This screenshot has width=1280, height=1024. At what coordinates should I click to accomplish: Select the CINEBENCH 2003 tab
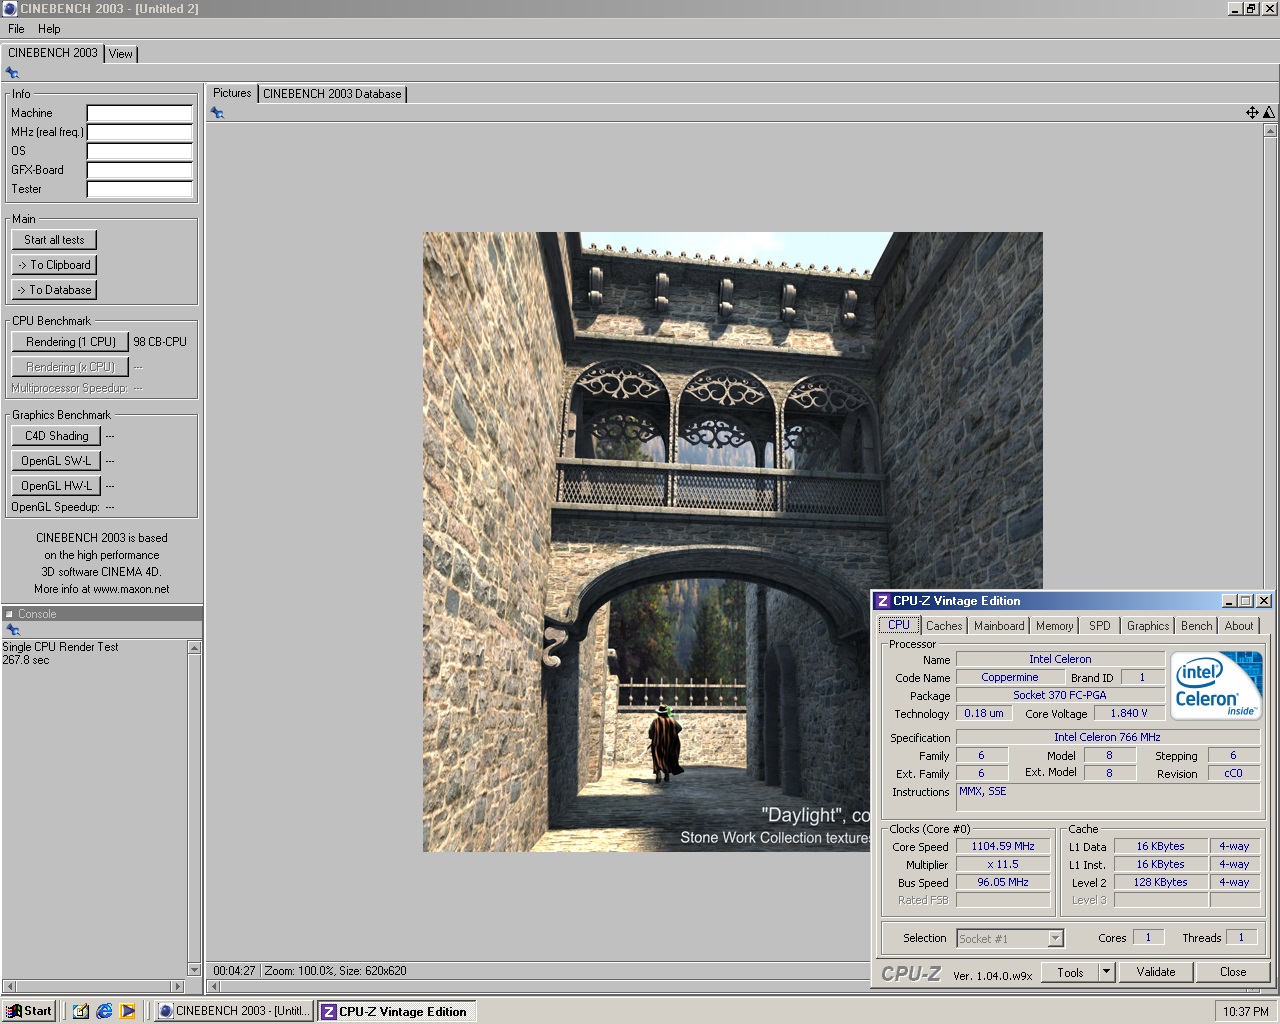click(x=53, y=53)
